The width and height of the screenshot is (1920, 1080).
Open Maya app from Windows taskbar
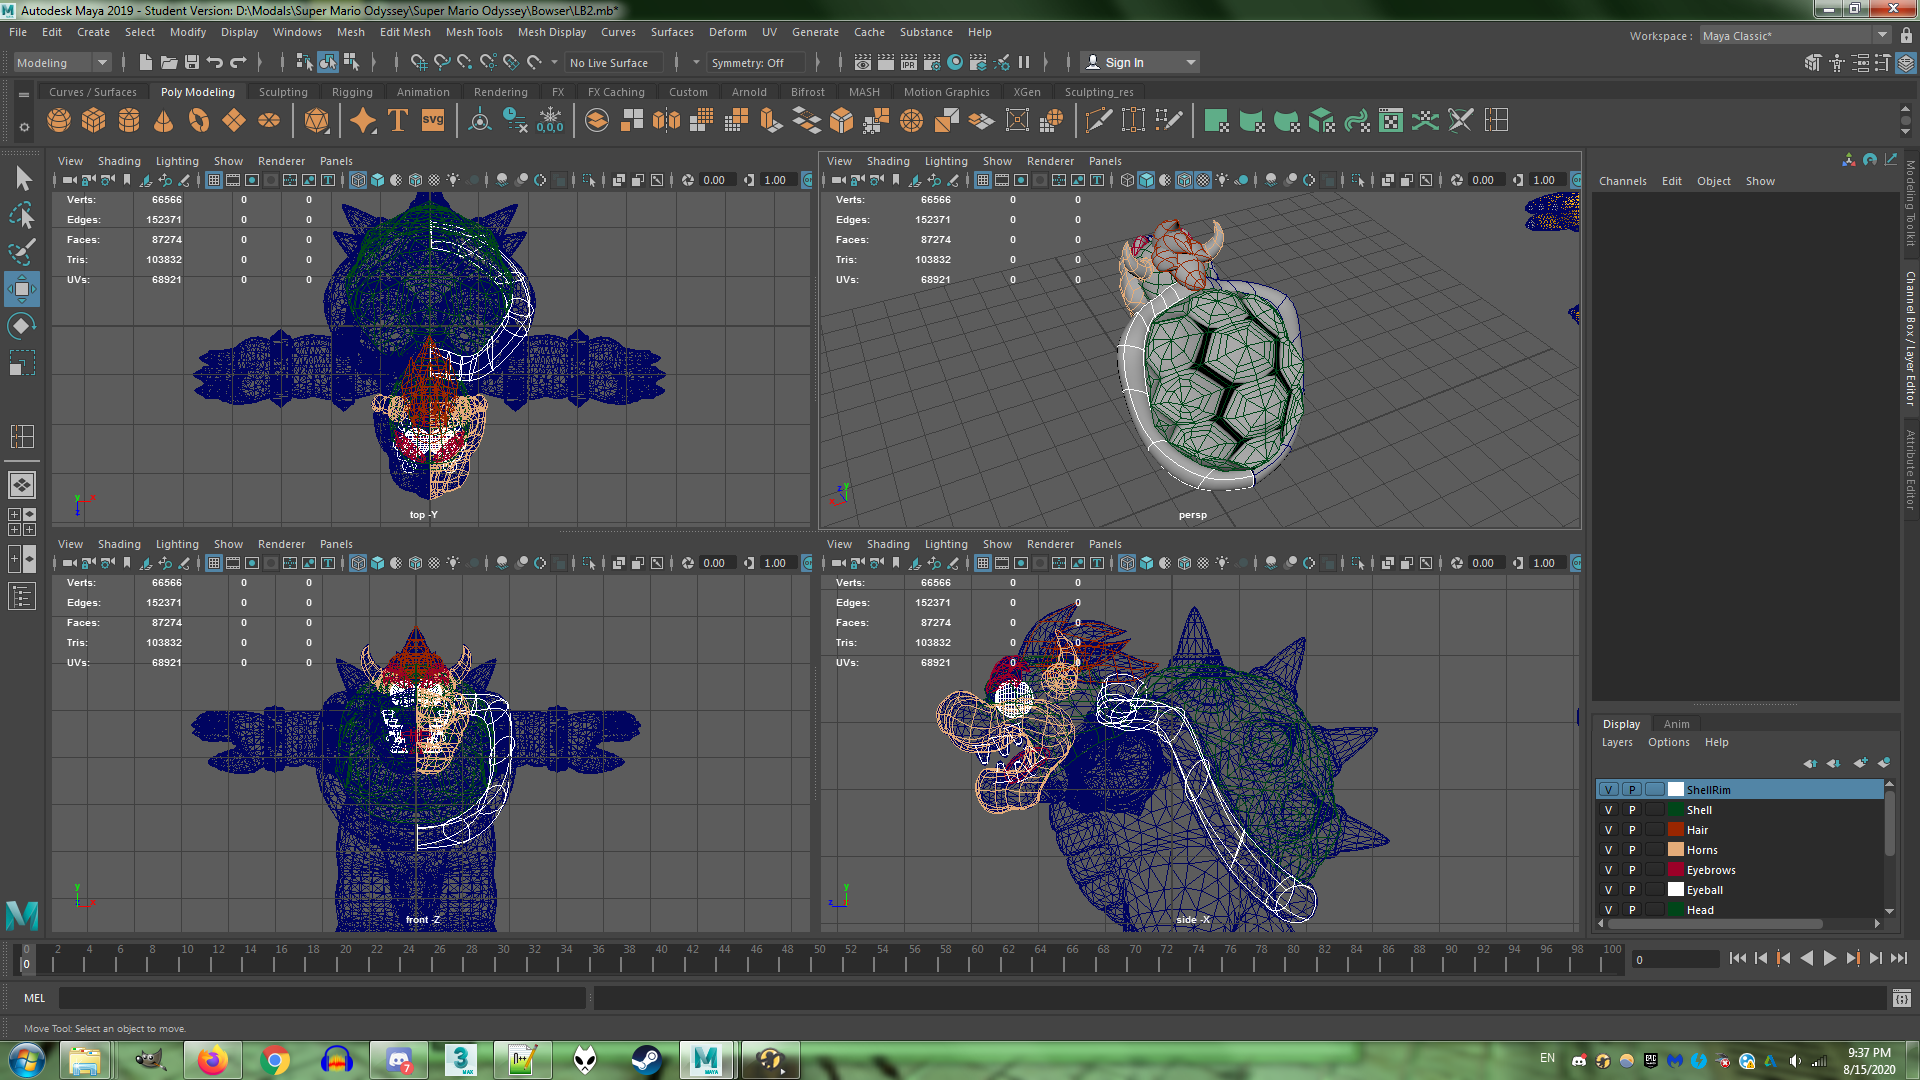click(x=706, y=1060)
